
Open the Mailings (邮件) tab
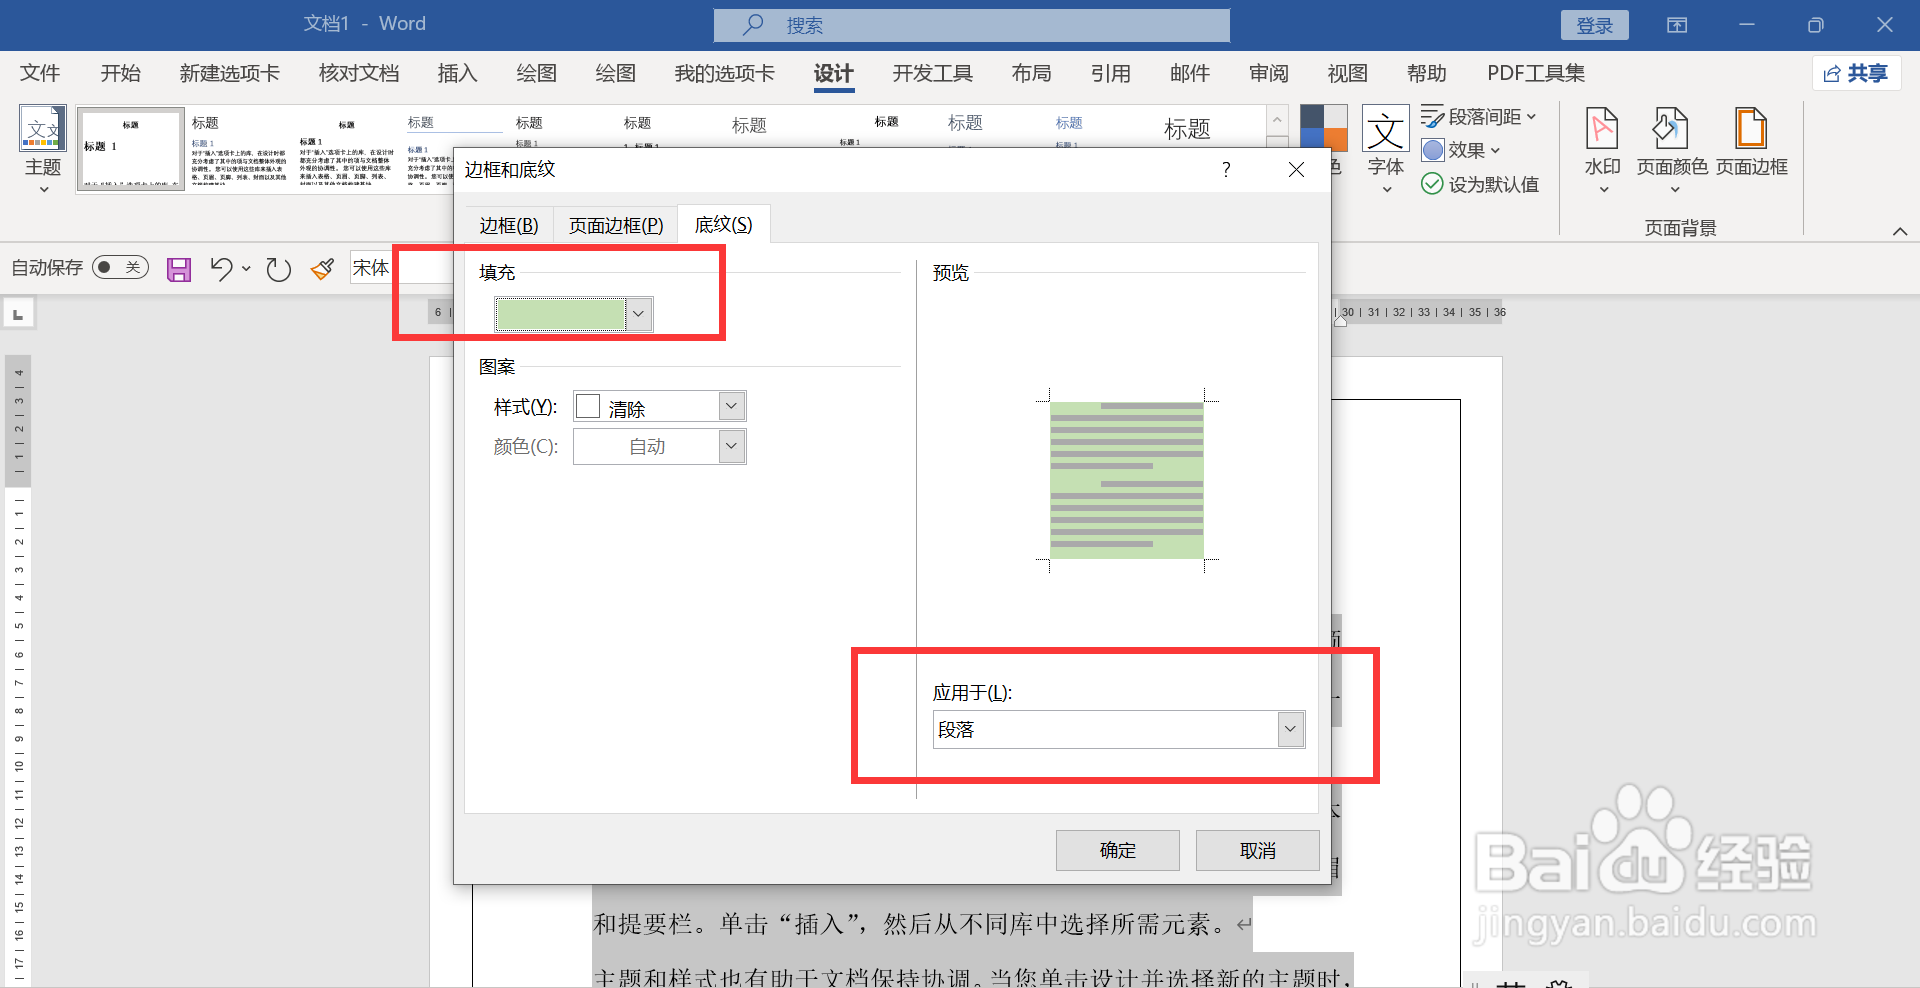1190,73
